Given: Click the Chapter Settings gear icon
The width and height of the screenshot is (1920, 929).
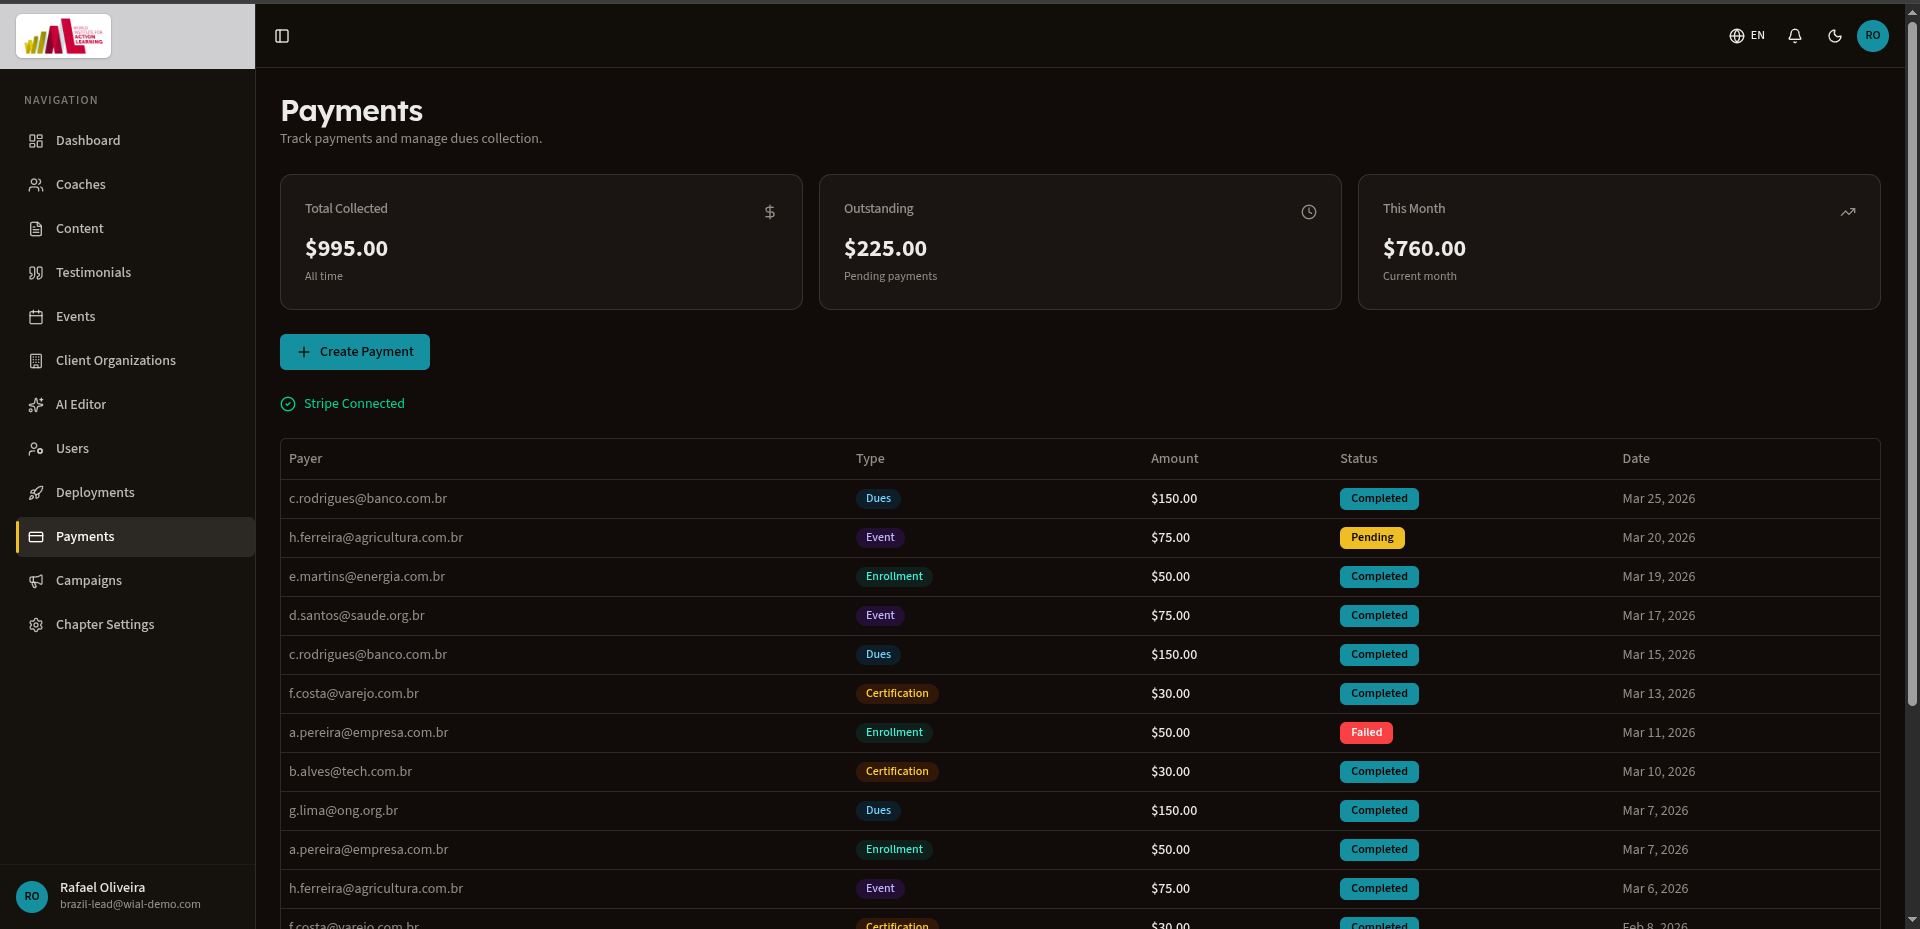Looking at the screenshot, I should tap(36, 625).
